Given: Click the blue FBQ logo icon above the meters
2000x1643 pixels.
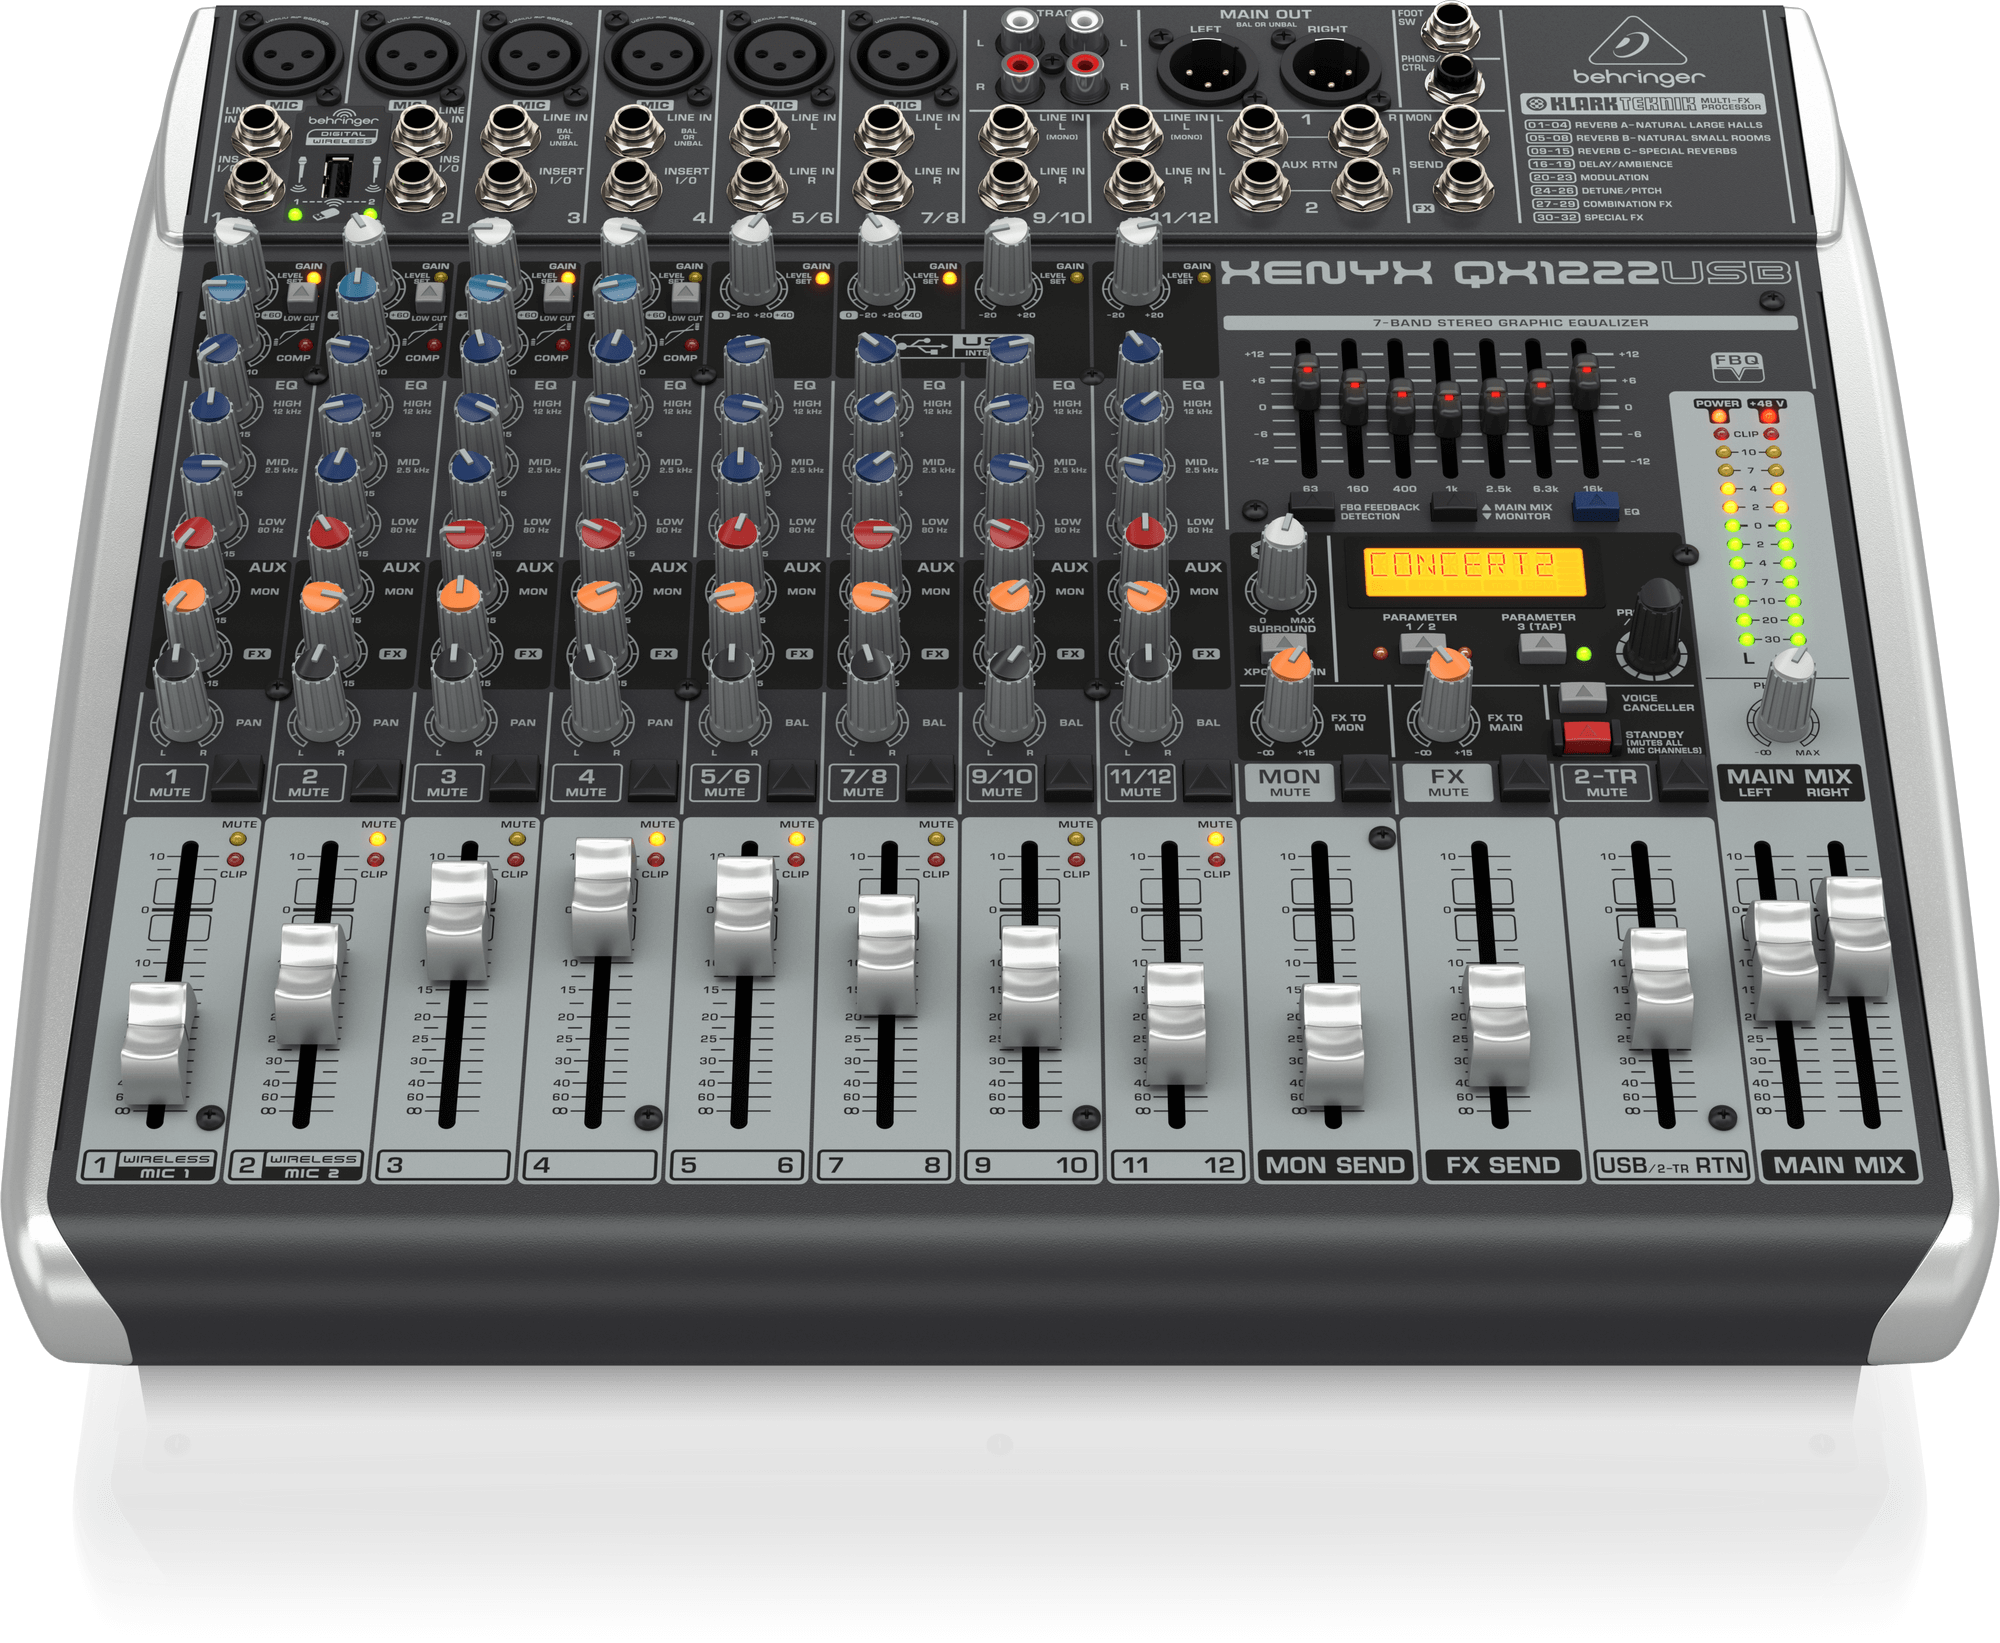Looking at the screenshot, I should 1738,367.
